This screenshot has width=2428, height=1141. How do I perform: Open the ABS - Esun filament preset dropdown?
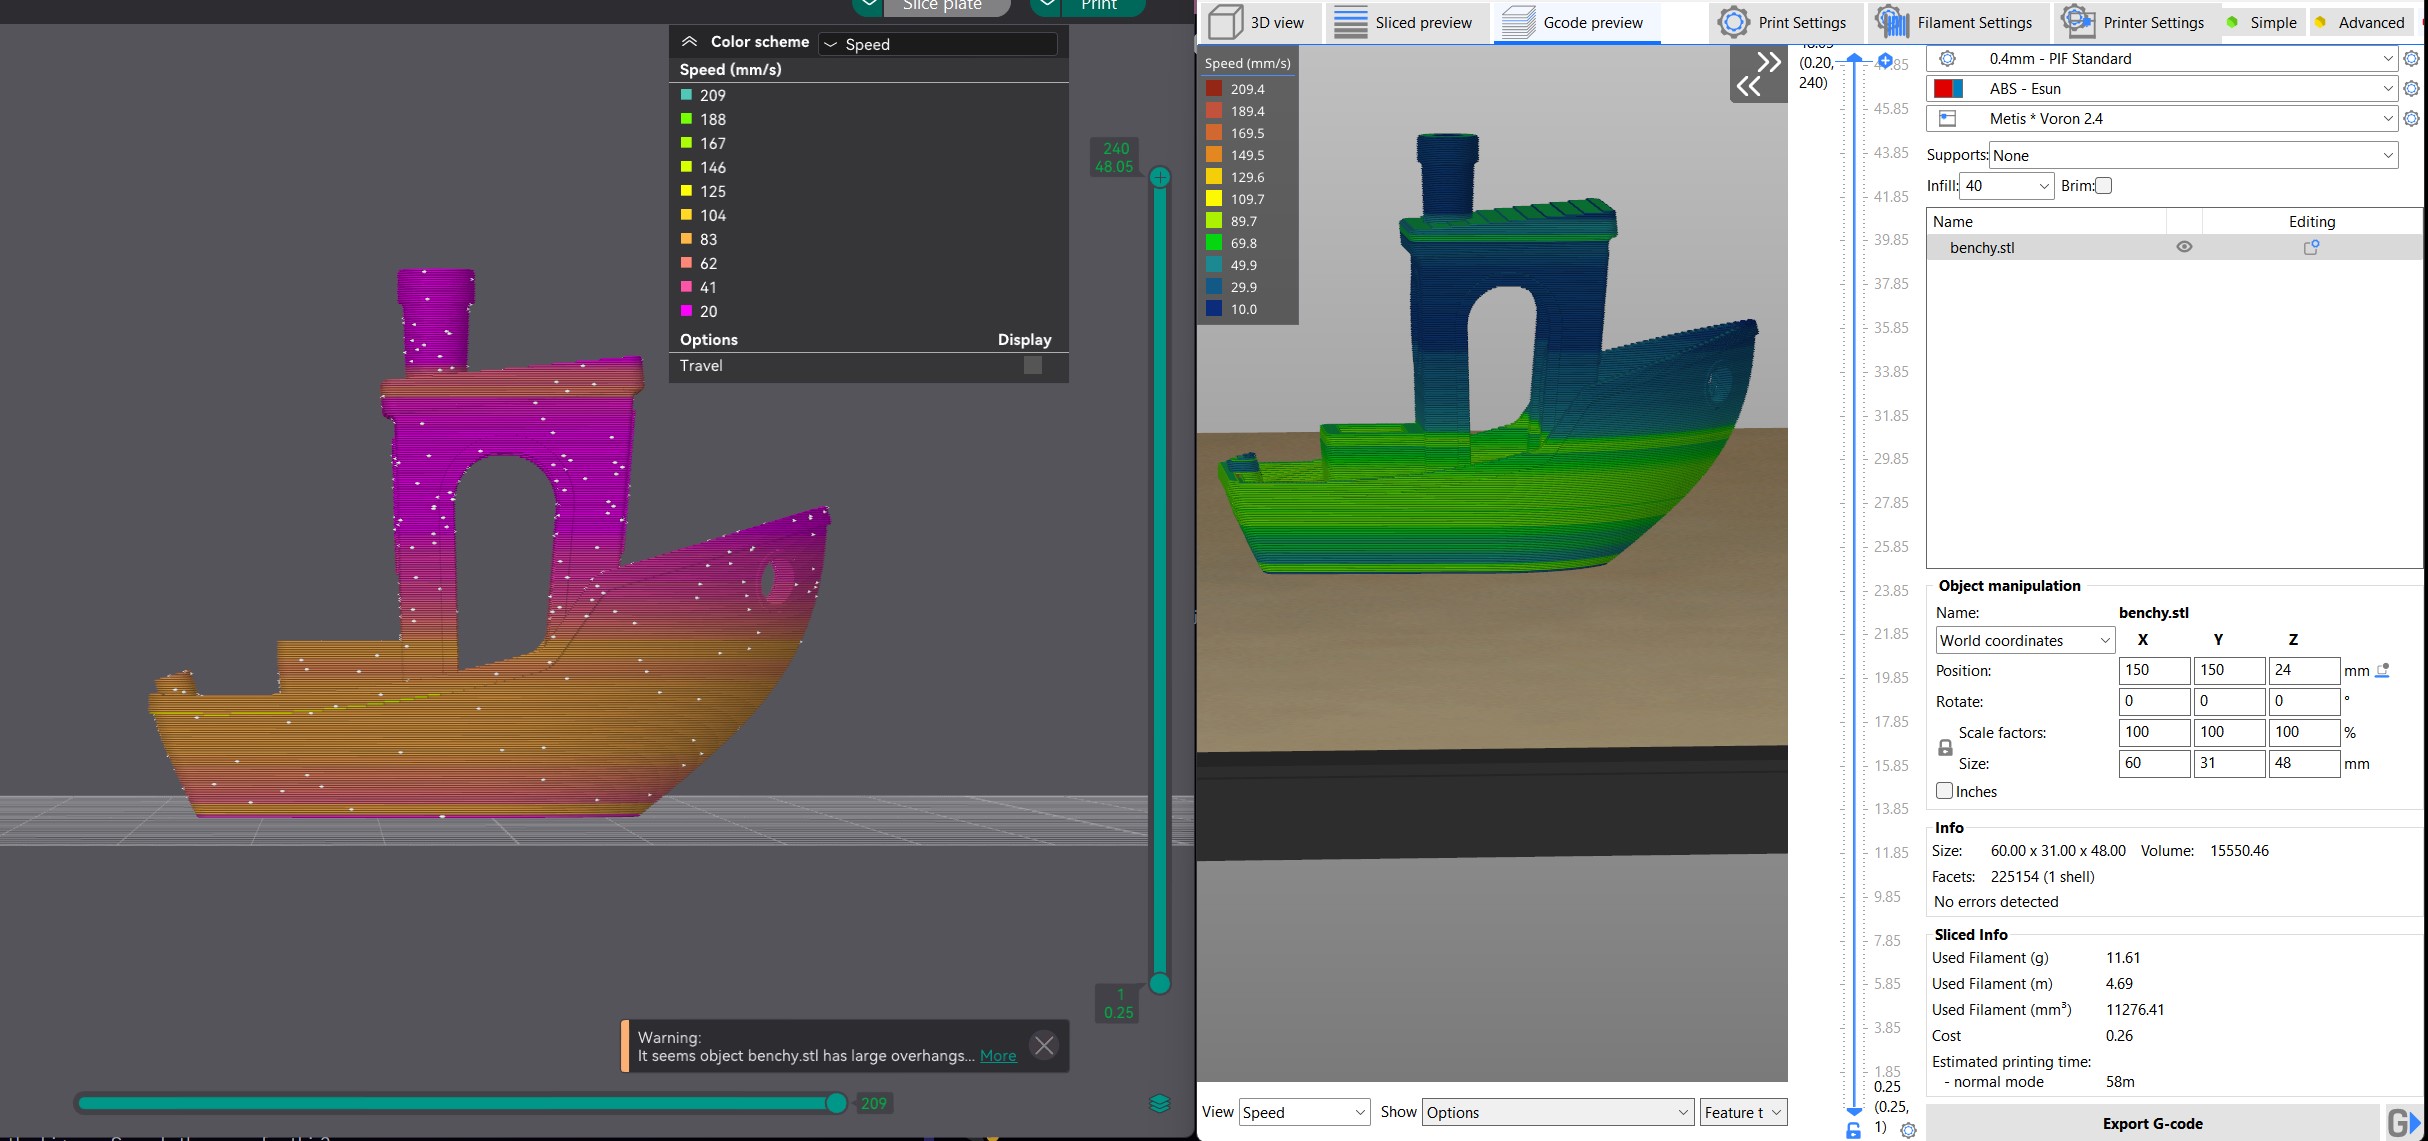[x=2162, y=89]
